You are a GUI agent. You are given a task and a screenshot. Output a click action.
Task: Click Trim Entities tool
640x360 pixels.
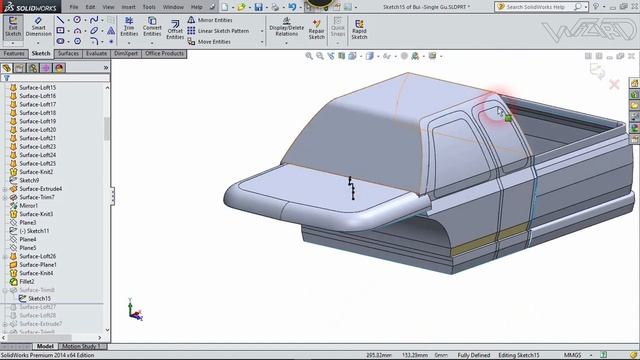pos(129,27)
